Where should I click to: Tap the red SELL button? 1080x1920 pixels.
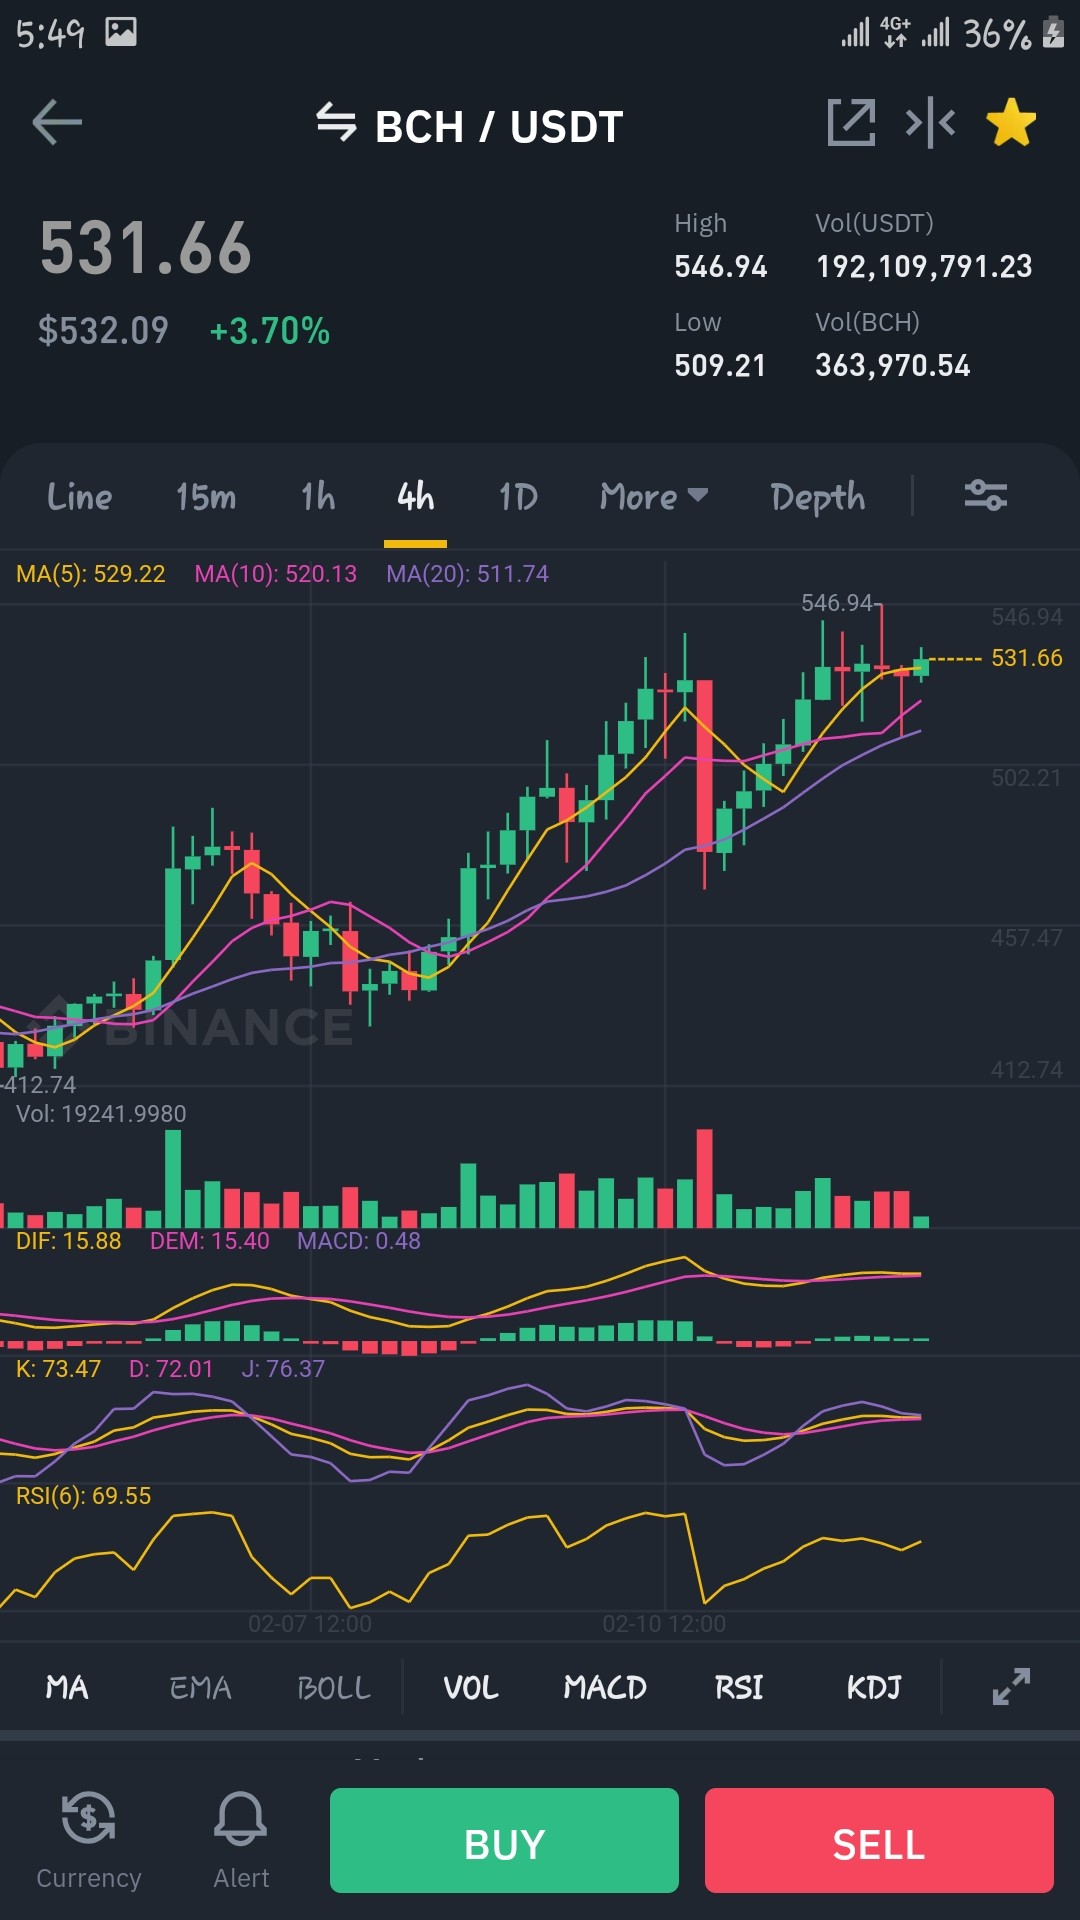[x=879, y=1840]
